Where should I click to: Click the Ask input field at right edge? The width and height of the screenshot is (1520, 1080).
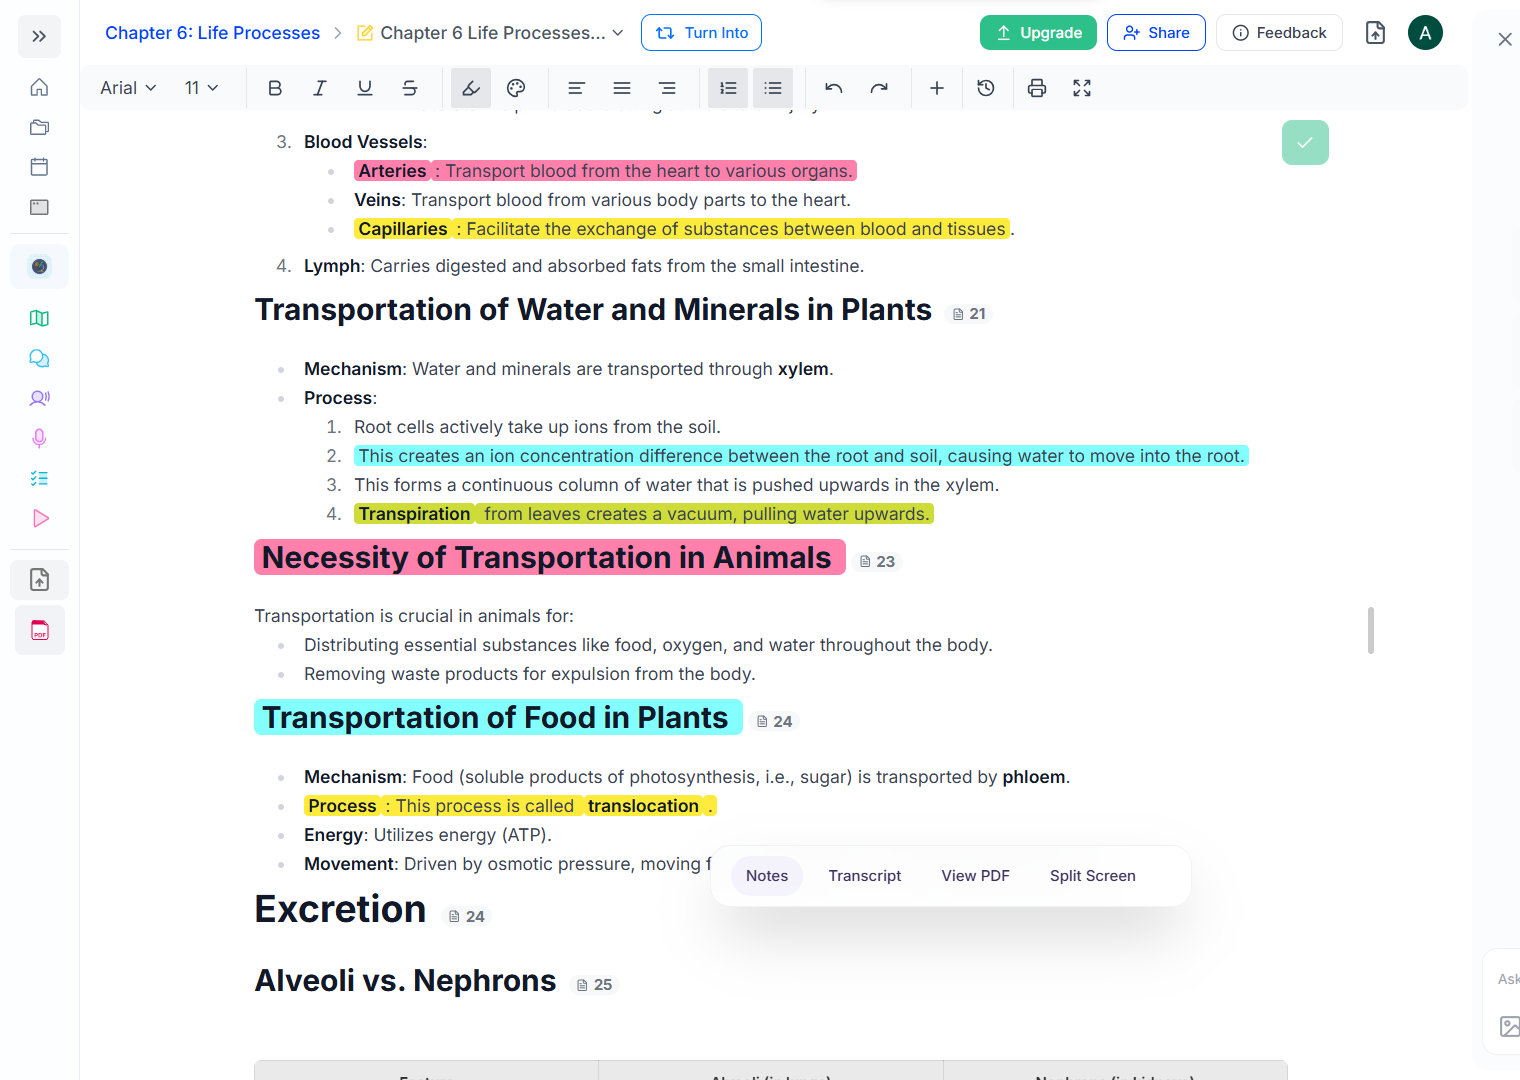pos(1508,979)
